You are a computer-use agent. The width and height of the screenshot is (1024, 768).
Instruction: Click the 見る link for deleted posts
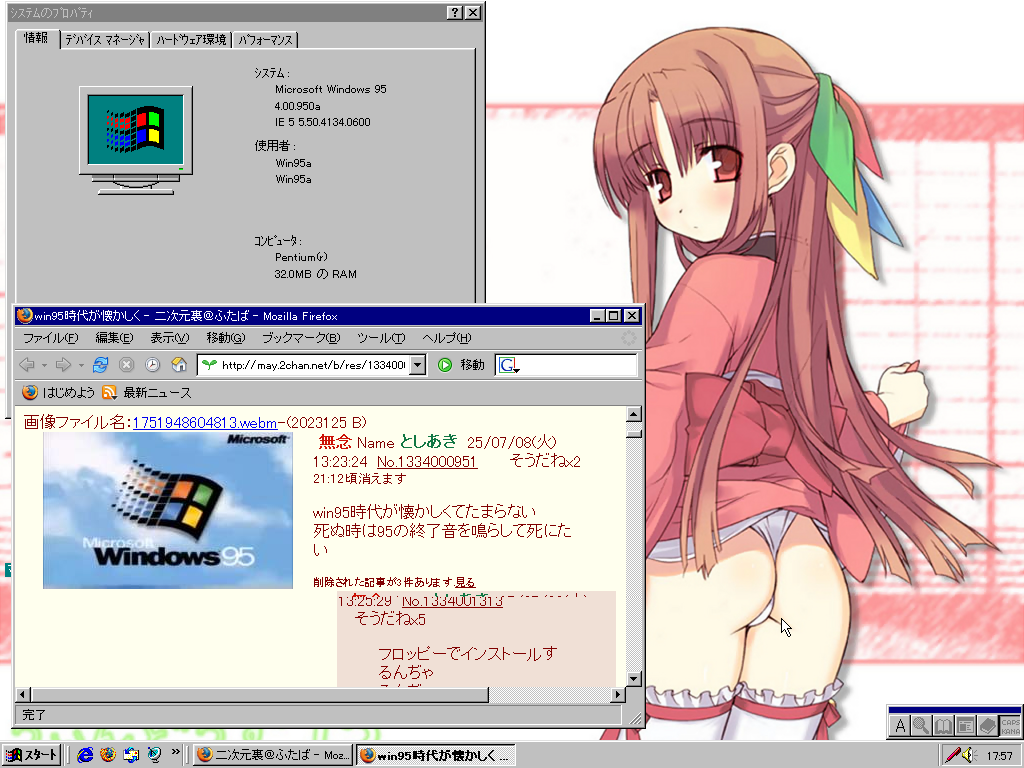[465, 582]
